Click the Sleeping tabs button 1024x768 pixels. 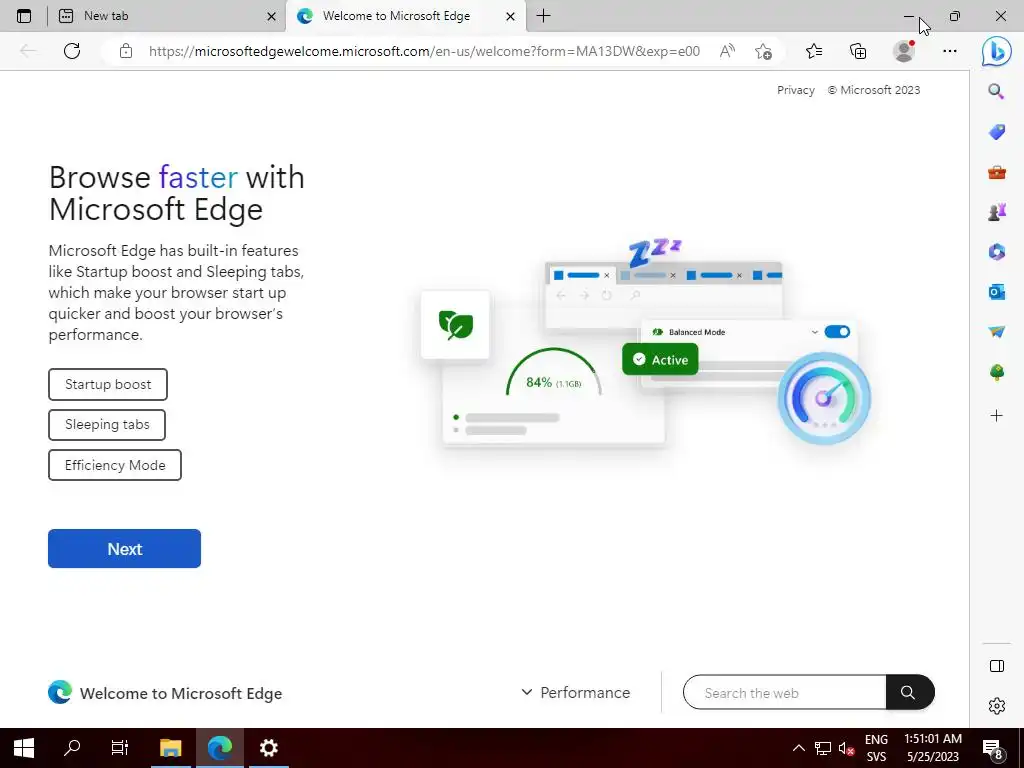point(107,424)
